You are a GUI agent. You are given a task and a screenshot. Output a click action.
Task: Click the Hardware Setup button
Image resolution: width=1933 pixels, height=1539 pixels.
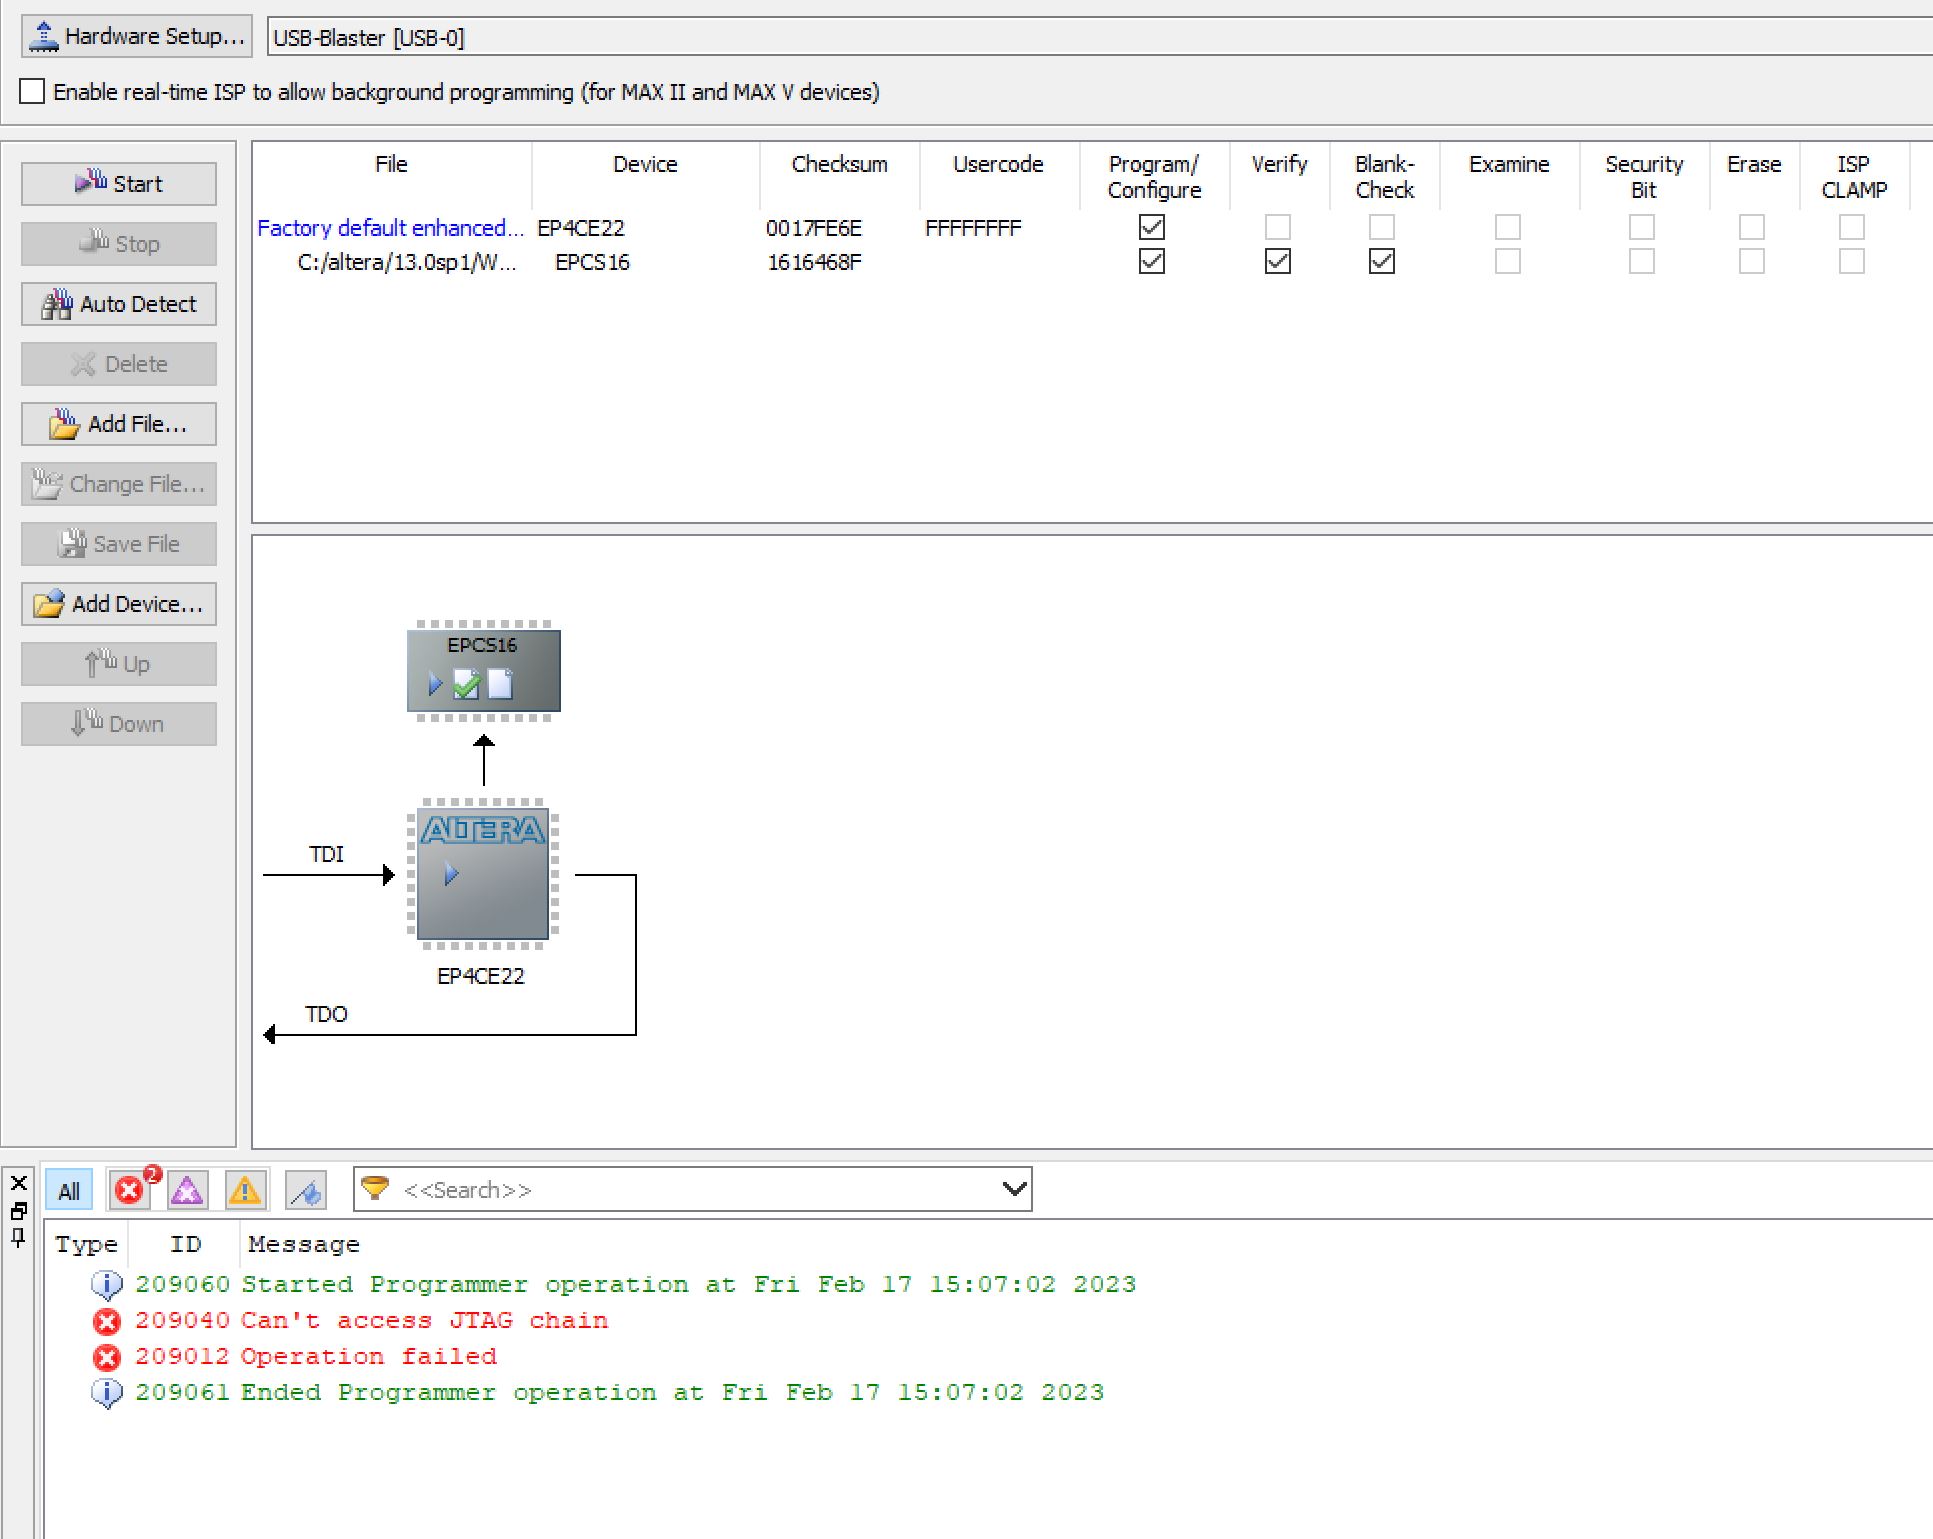(x=137, y=36)
